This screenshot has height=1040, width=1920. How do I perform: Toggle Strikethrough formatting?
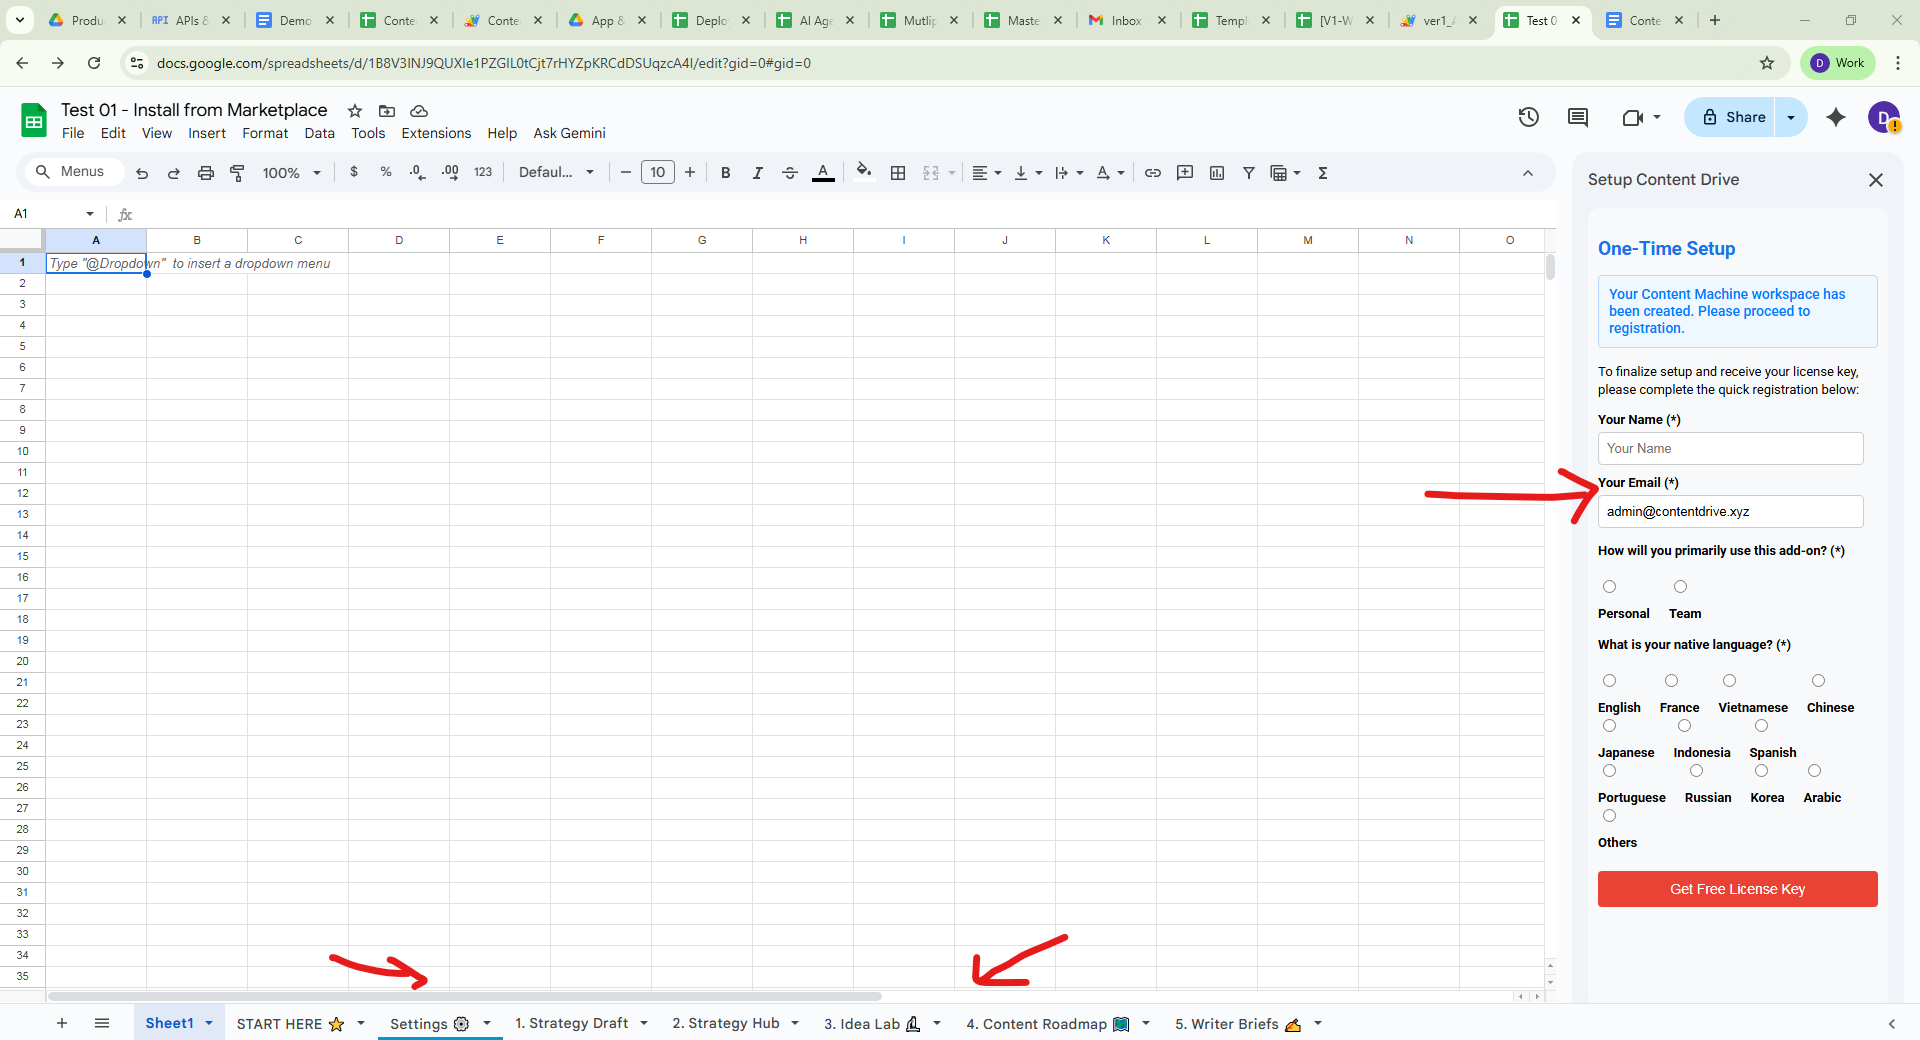click(x=790, y=173)
